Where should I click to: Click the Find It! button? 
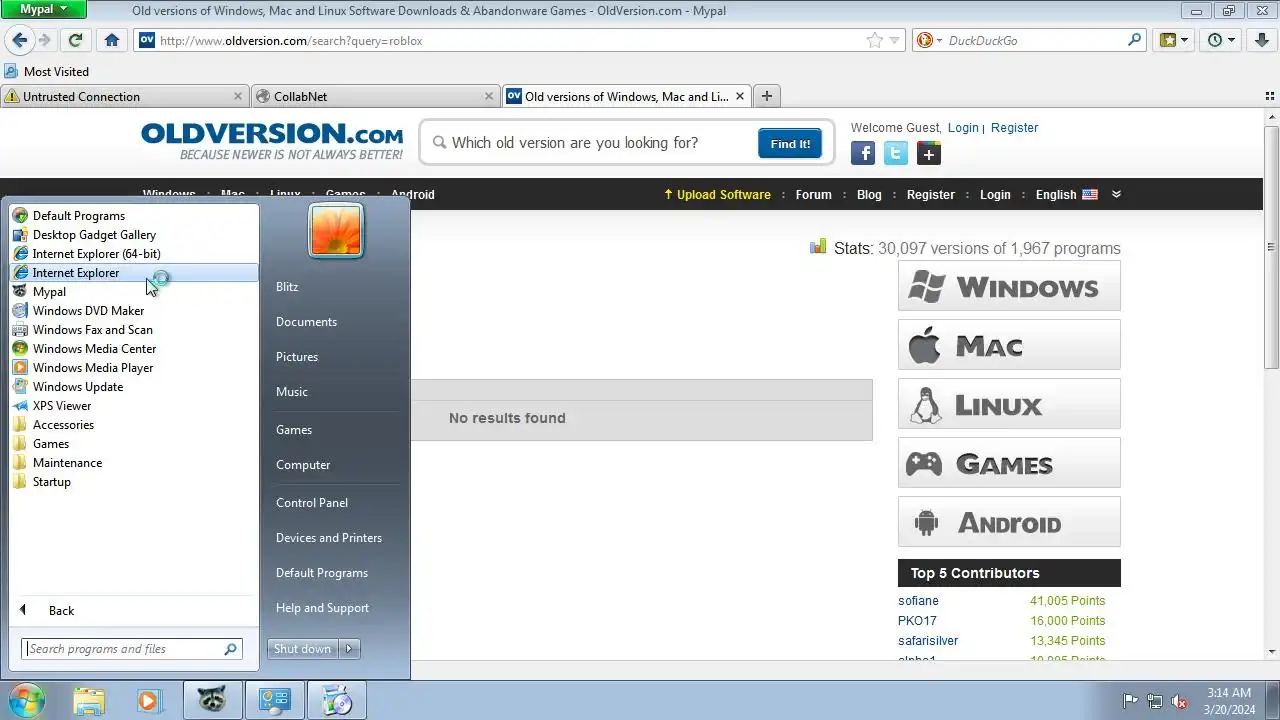[790, 143]
